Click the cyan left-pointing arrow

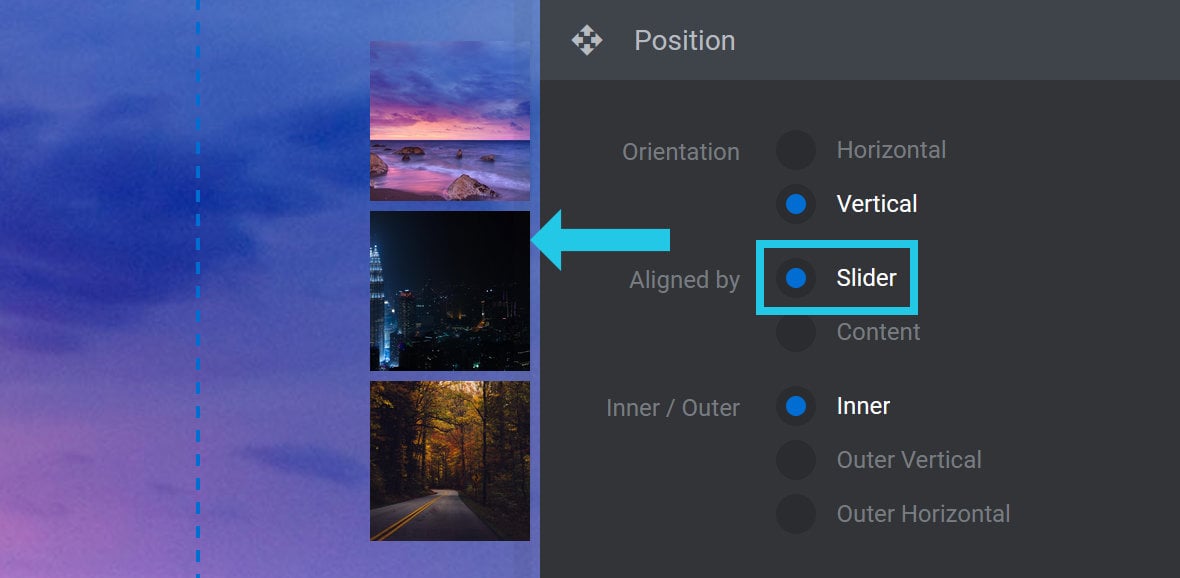click(x=601, y=240)
